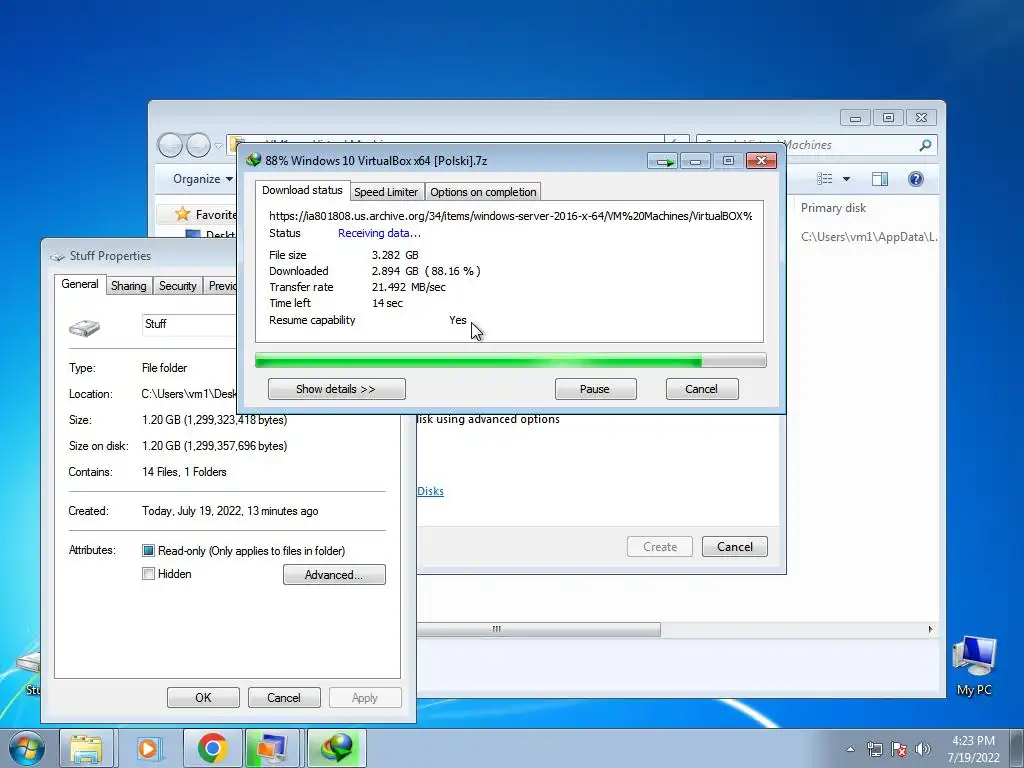Open the Action Center flag icon

click(899, 749)
